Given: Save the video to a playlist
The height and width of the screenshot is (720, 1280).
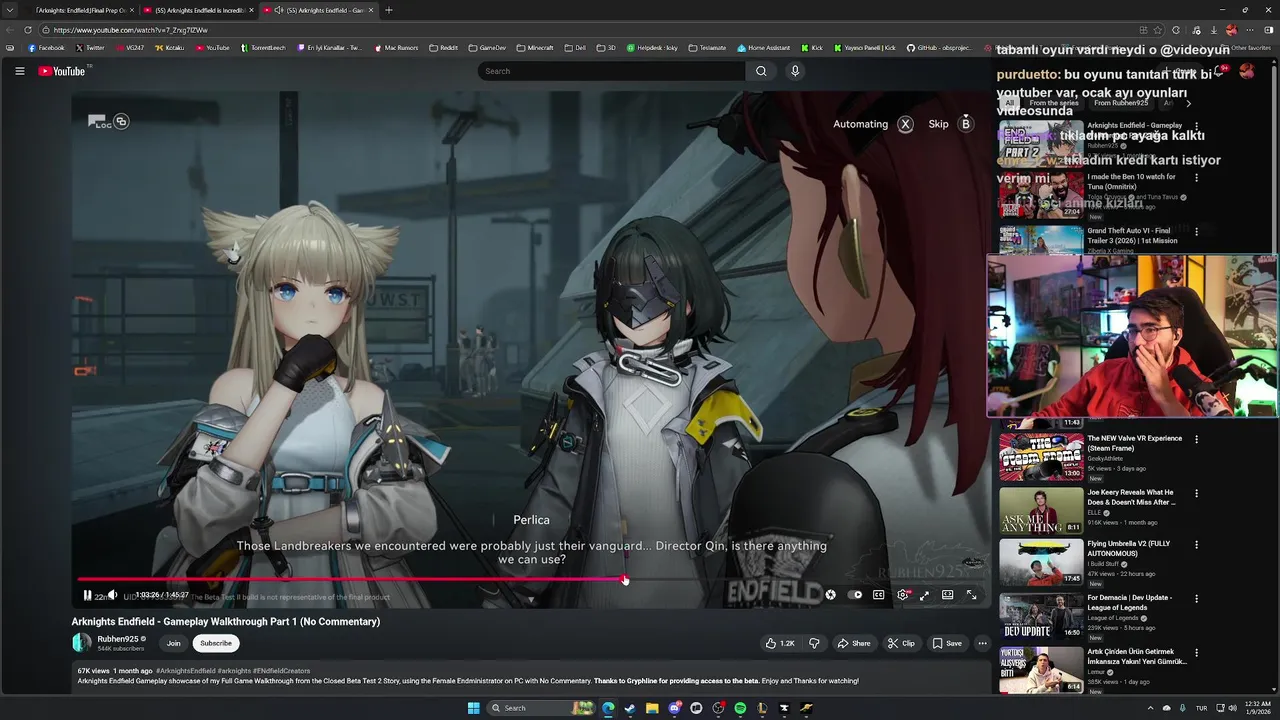Looking at the screenshot, I should click(946, 643).
